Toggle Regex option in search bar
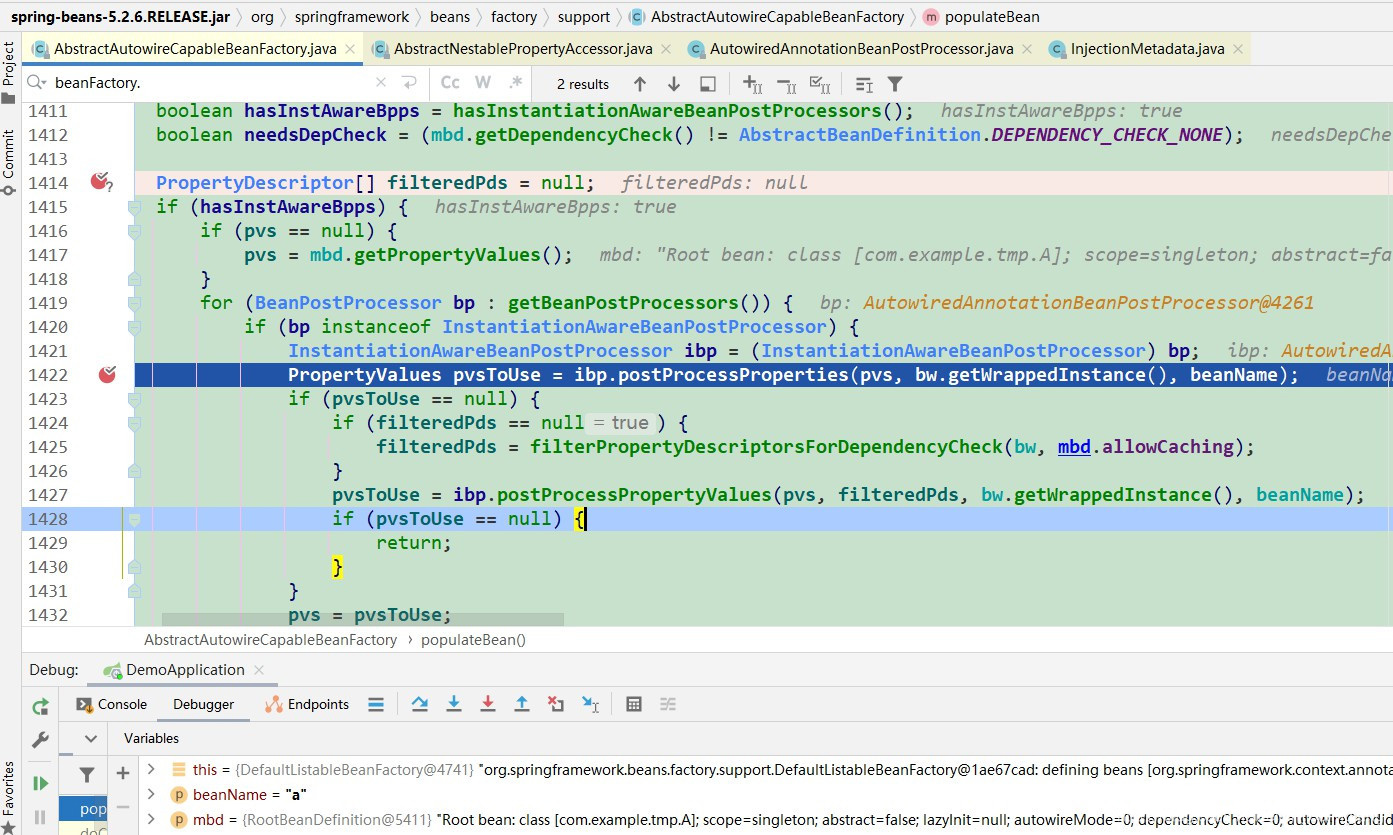1393x835 pixels. (x=515, y=83)
